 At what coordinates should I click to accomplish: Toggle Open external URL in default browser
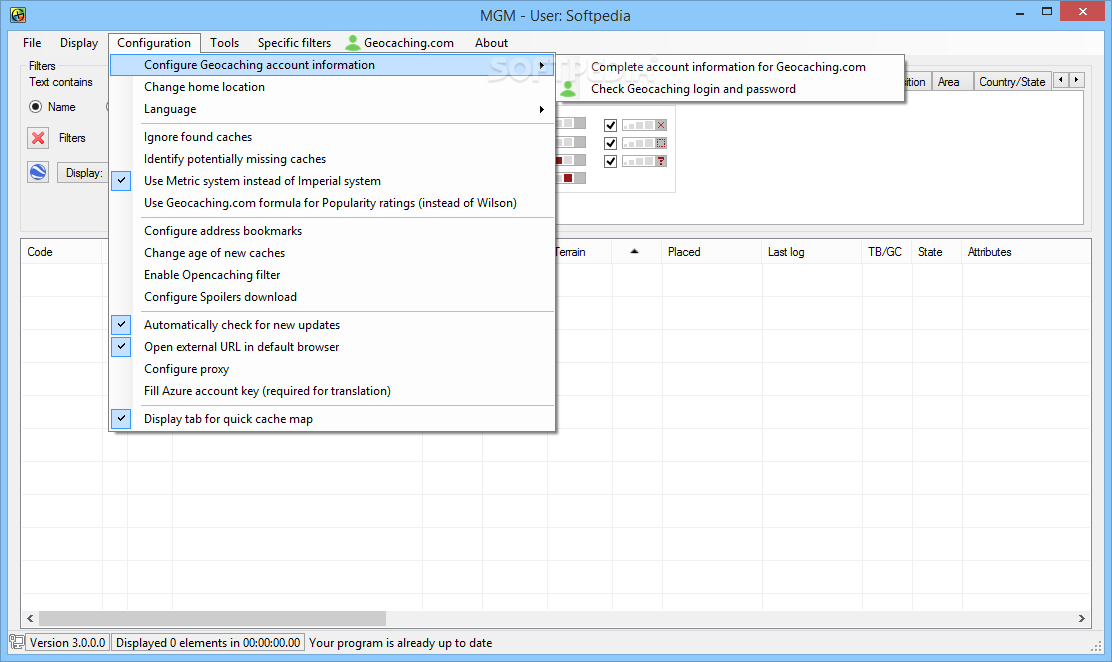point(332,347)
